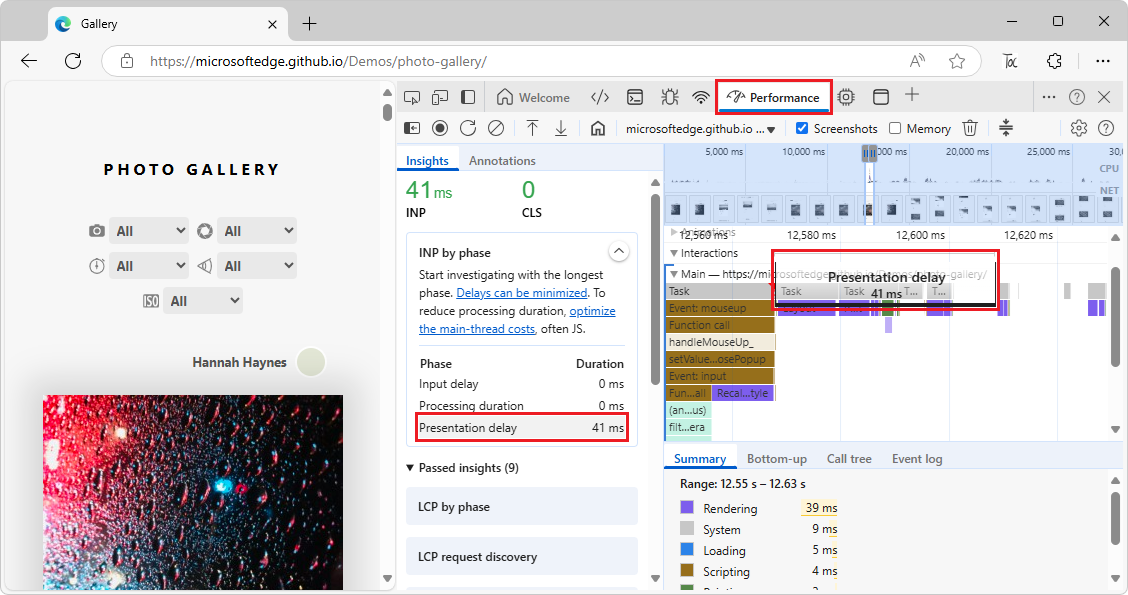
Task: Clear the current performance trace
Action: coord(495,128)
